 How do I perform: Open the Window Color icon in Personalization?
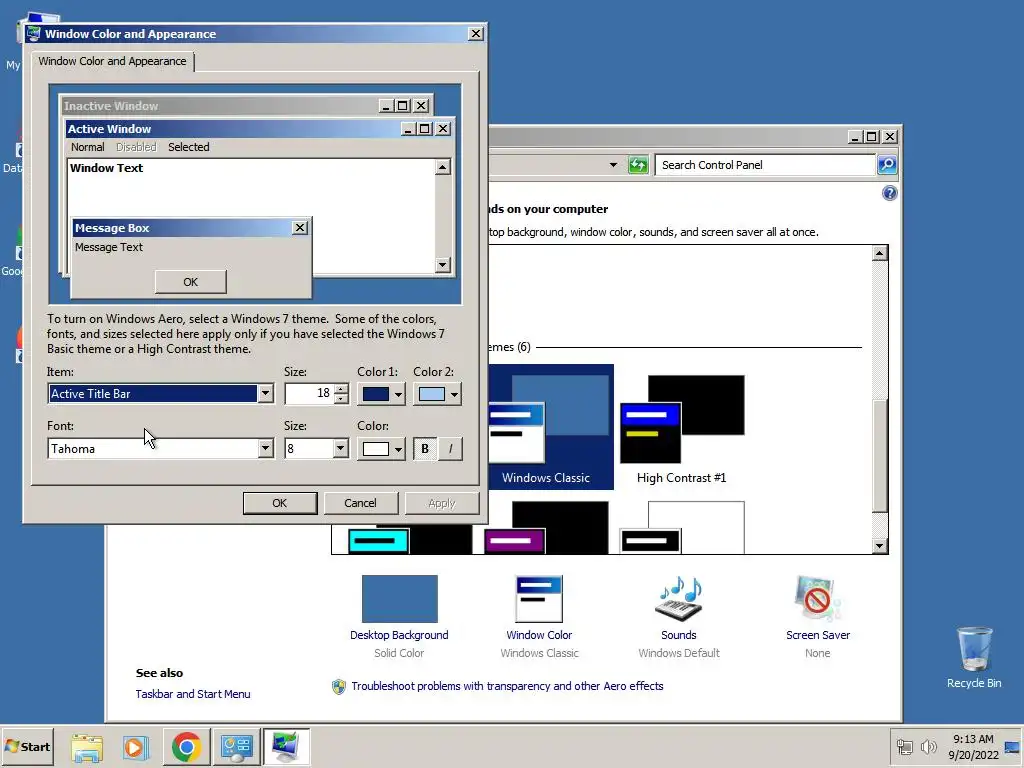click(x=539, y=599)
